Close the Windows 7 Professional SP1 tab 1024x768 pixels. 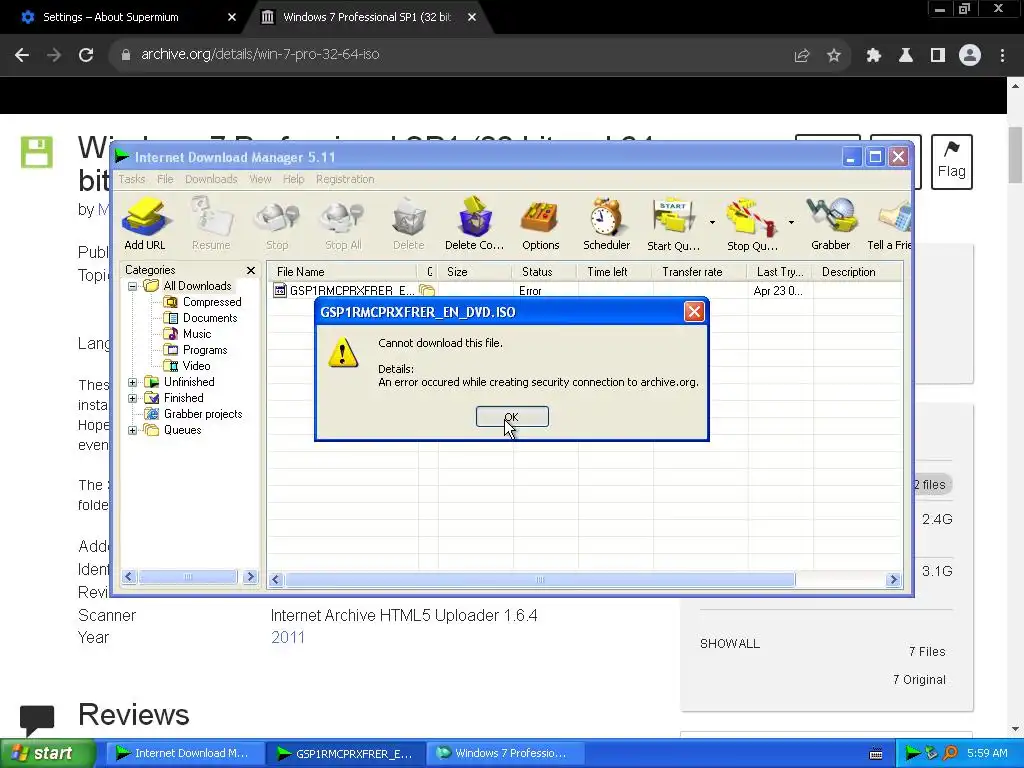point(472,17)
